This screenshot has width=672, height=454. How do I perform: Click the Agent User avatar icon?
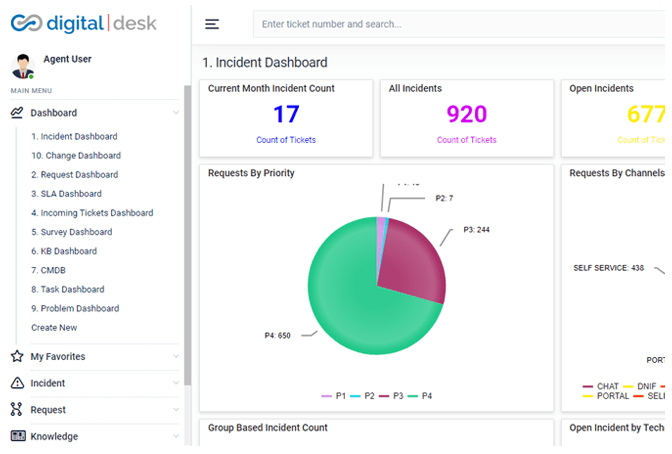[22, 66]
